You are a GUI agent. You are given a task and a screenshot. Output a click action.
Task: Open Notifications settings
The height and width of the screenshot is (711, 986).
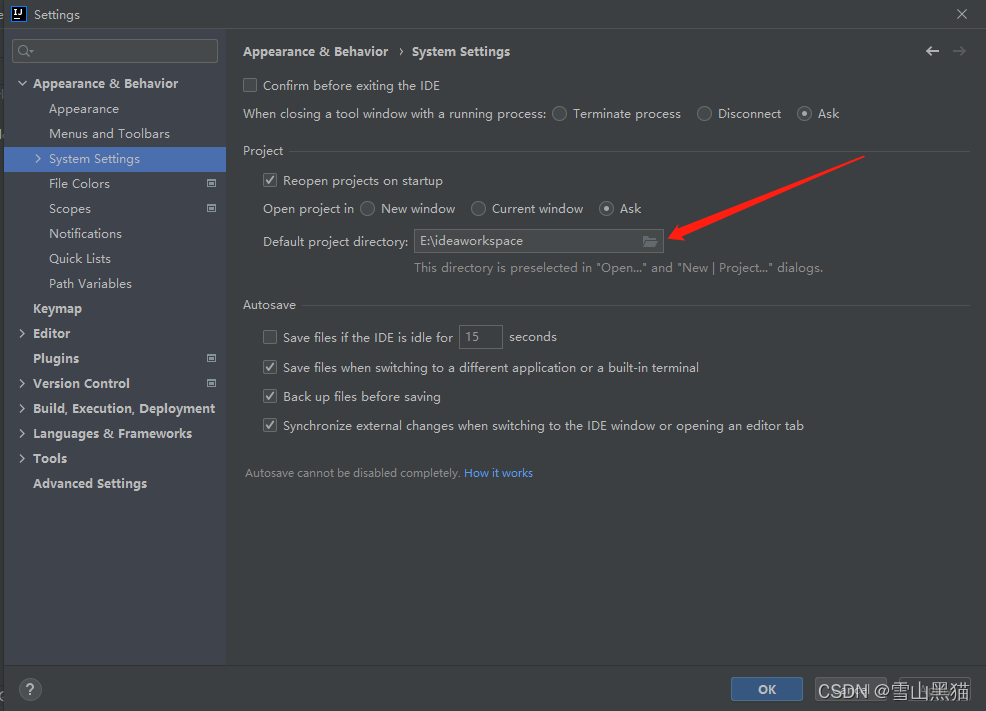[x=86, y=233]
